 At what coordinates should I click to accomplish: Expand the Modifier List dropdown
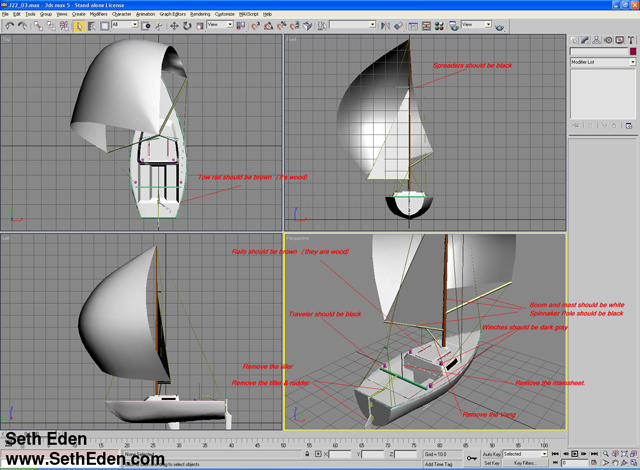click(x=600, y=62)
